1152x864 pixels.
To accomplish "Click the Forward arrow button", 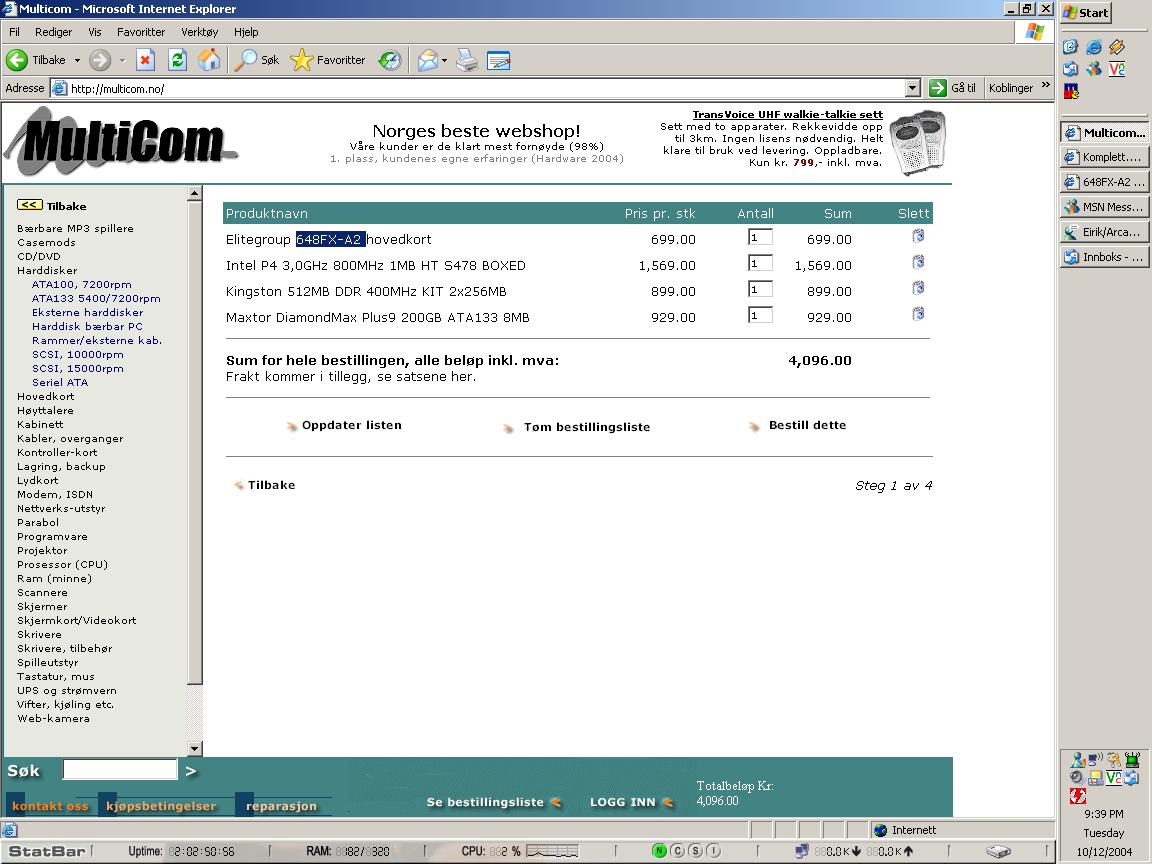I will pyautogui.click(x=100, y=60).
